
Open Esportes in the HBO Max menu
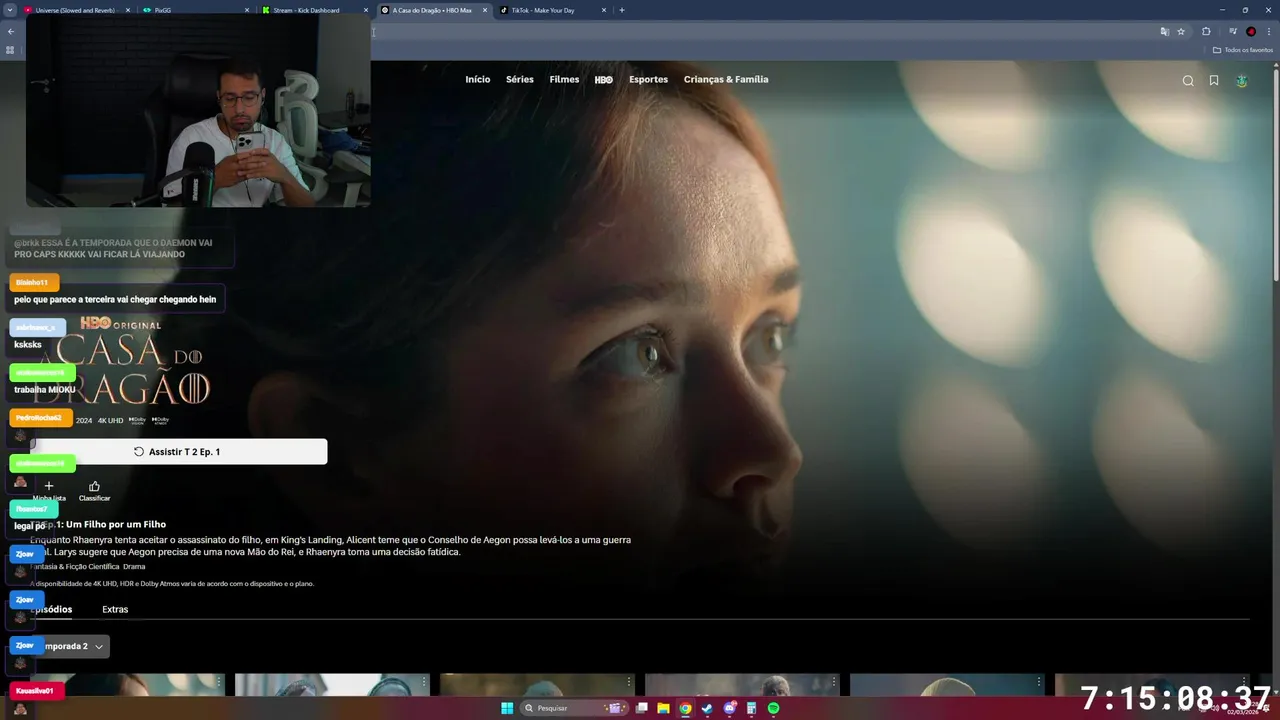point(648,80)
